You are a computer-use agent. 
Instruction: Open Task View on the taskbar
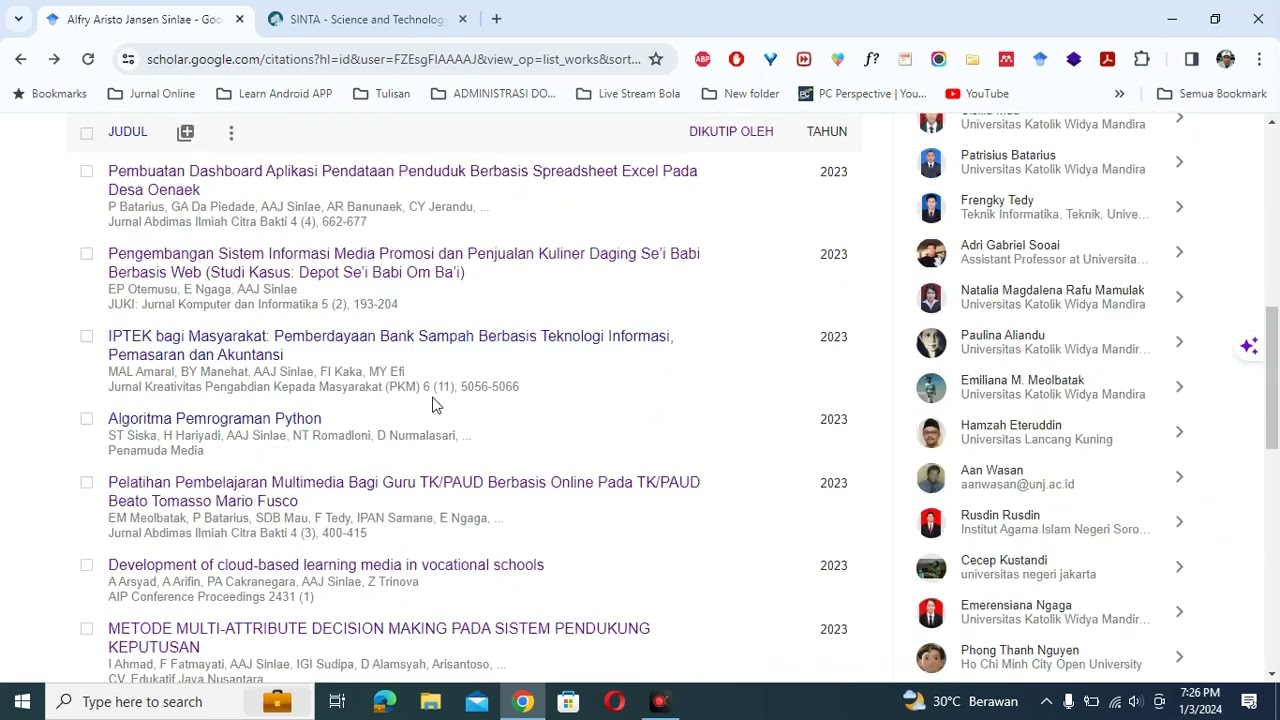(337, 701)
